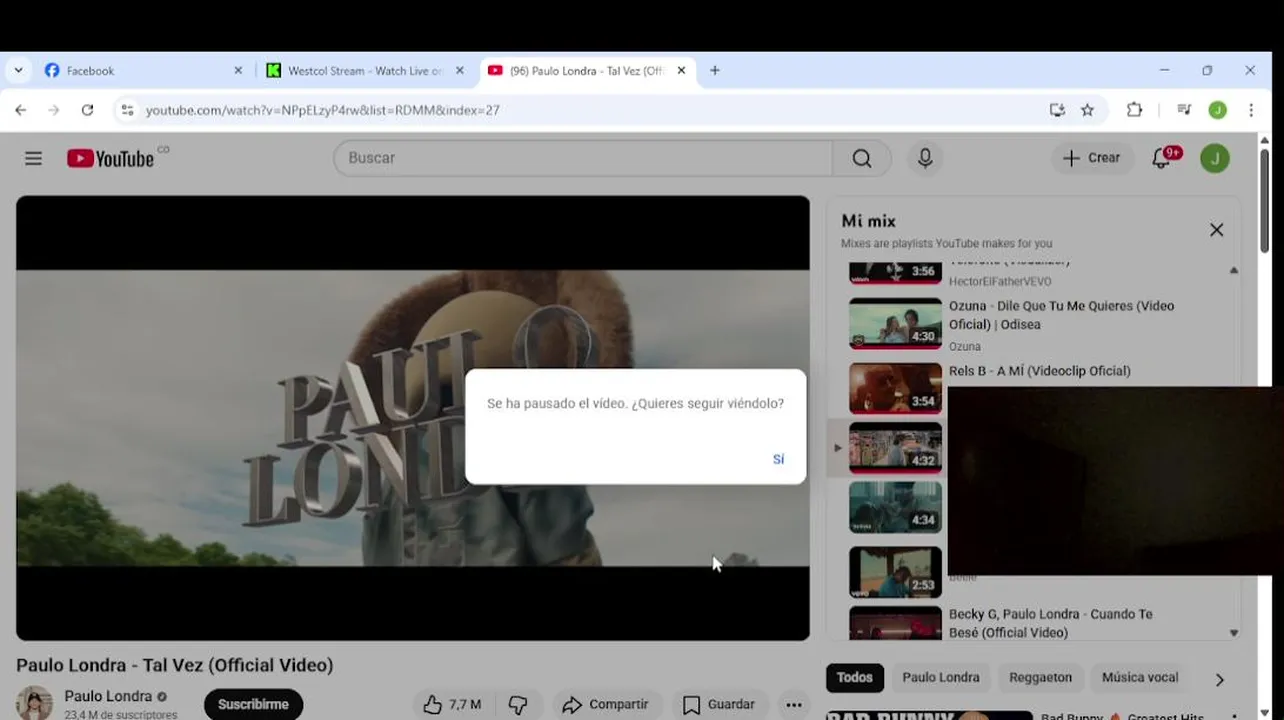Open the YouTube hamburger guide menu
Image resolution: width=1284 pixels, height=720 pixels.
click(x=33, y=158)
